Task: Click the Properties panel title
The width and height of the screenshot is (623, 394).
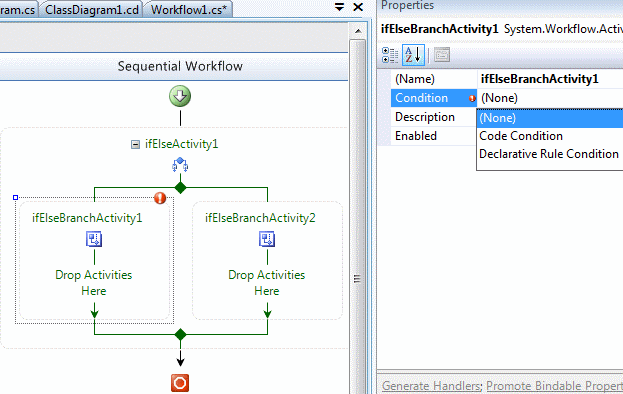Action: point(408,5)
